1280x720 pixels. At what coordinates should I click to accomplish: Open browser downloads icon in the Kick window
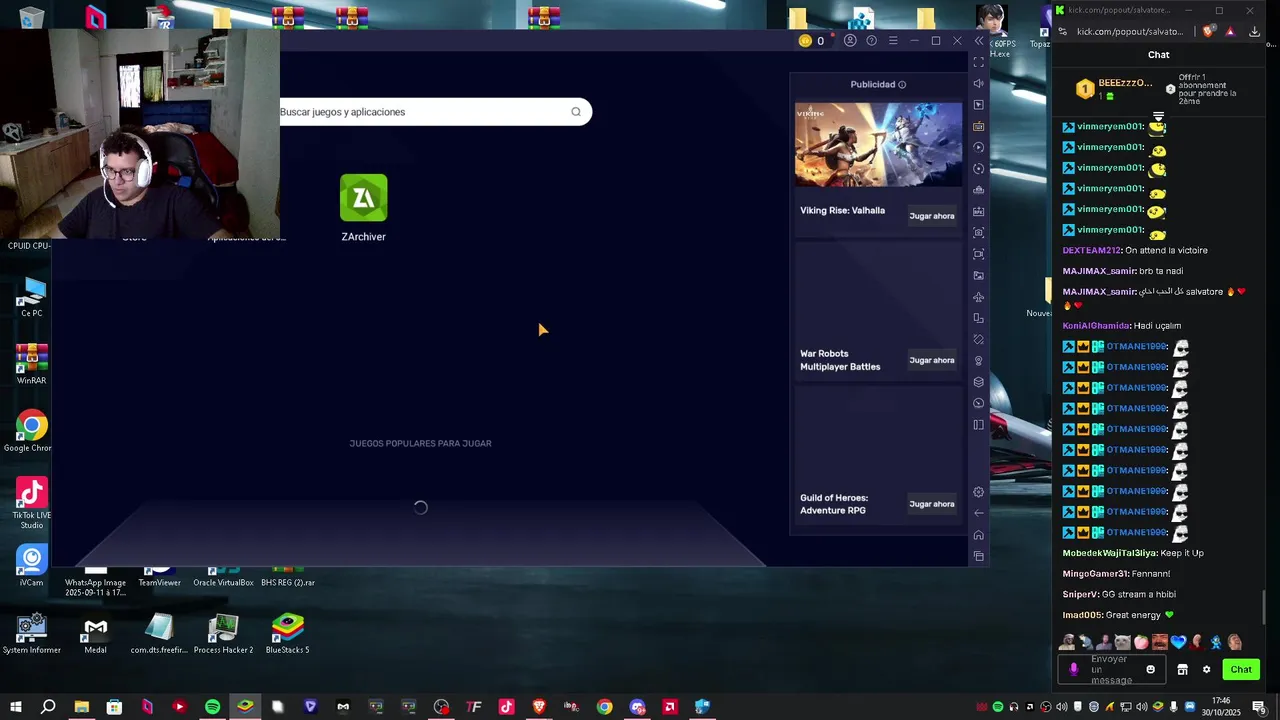[1255, 32]
